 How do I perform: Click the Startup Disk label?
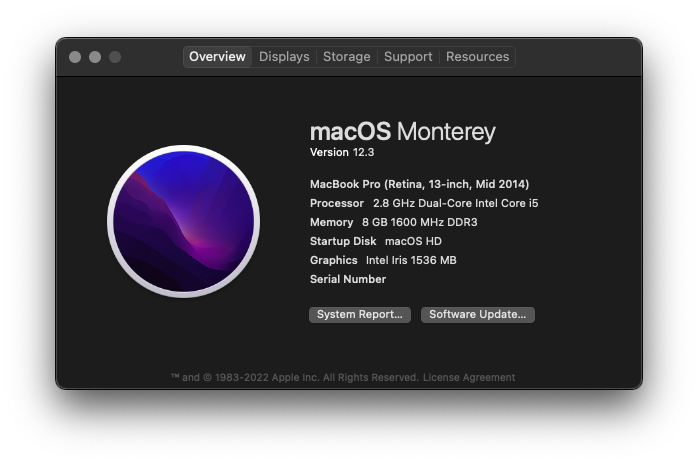click(343, 241)
